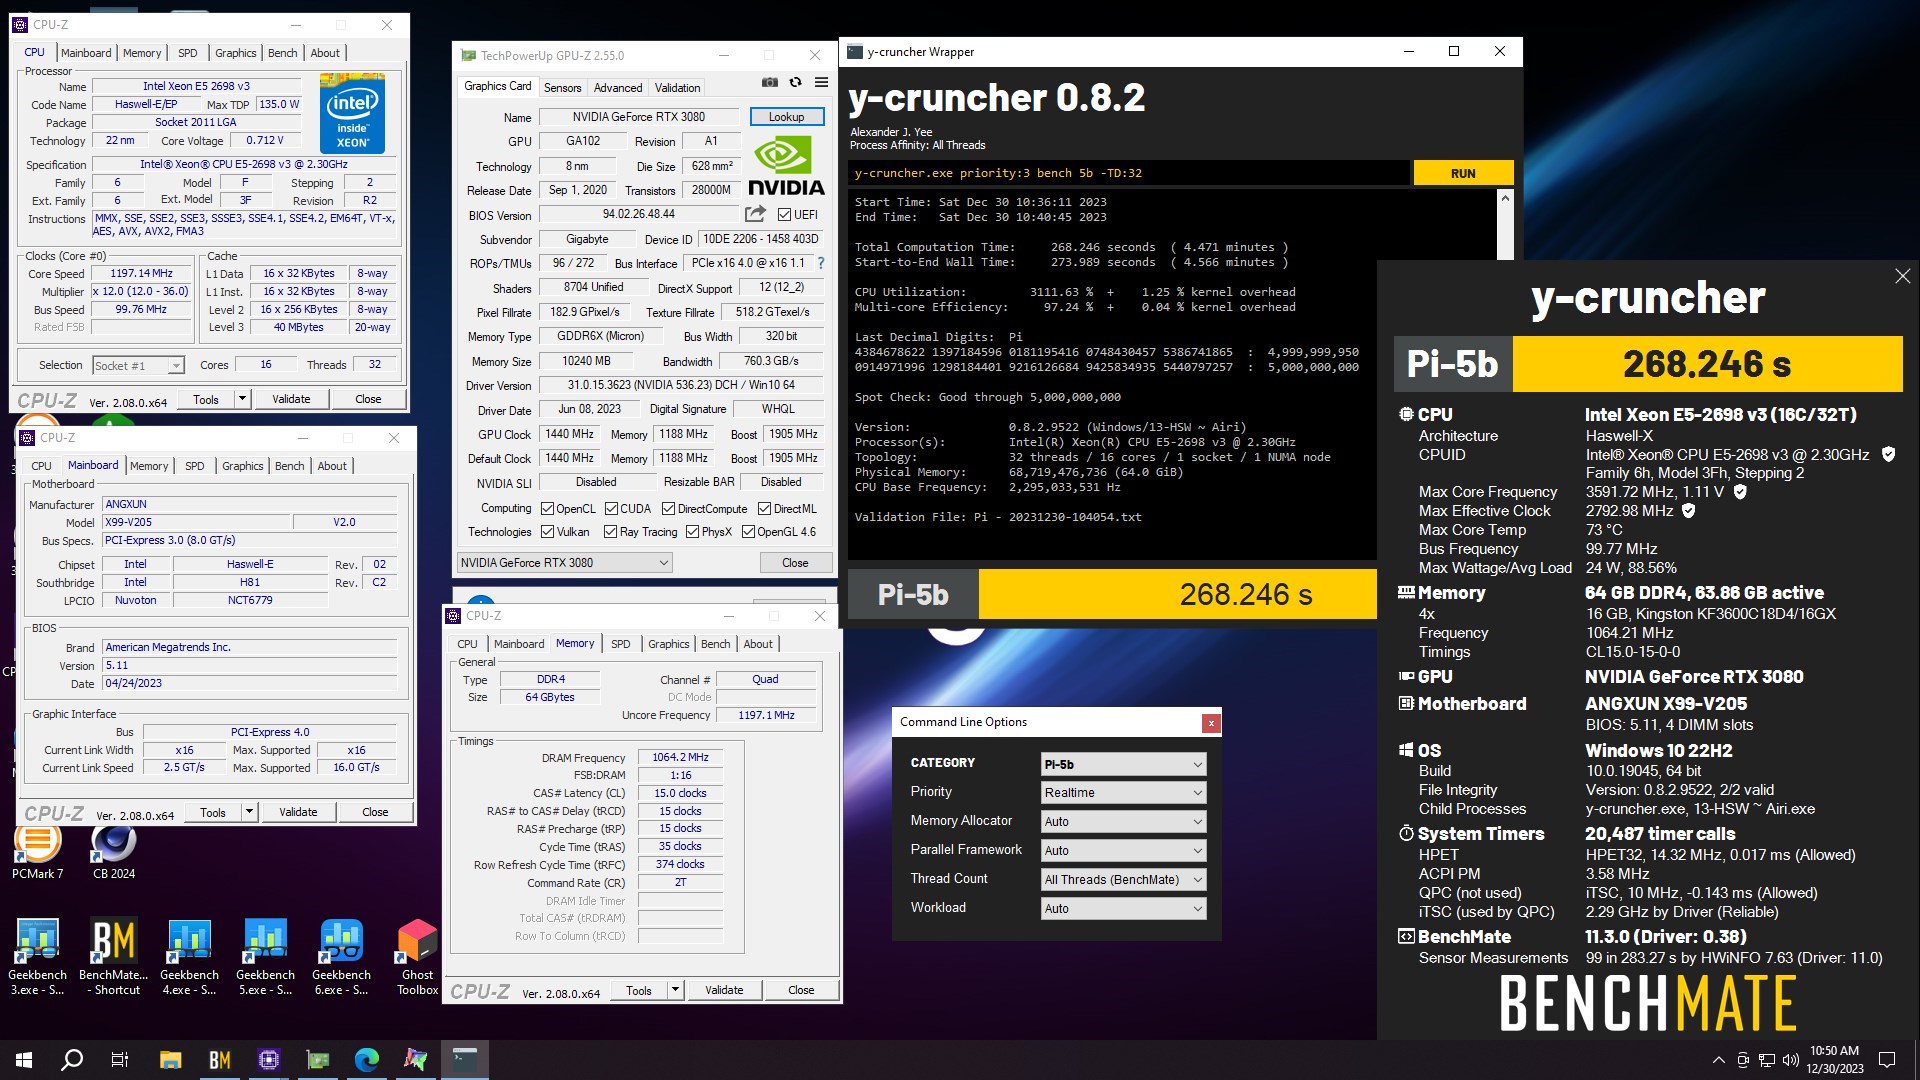The image size is (1920, 1080).
Task: Open Microsoft Edge from taskbar
Action: [x=367, y=1060]
